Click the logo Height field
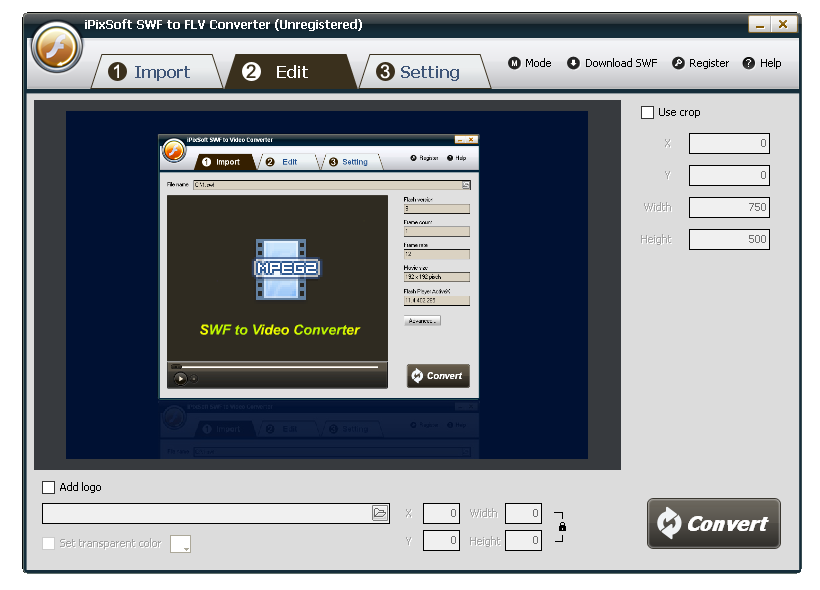820x590 pixels. 523,540
